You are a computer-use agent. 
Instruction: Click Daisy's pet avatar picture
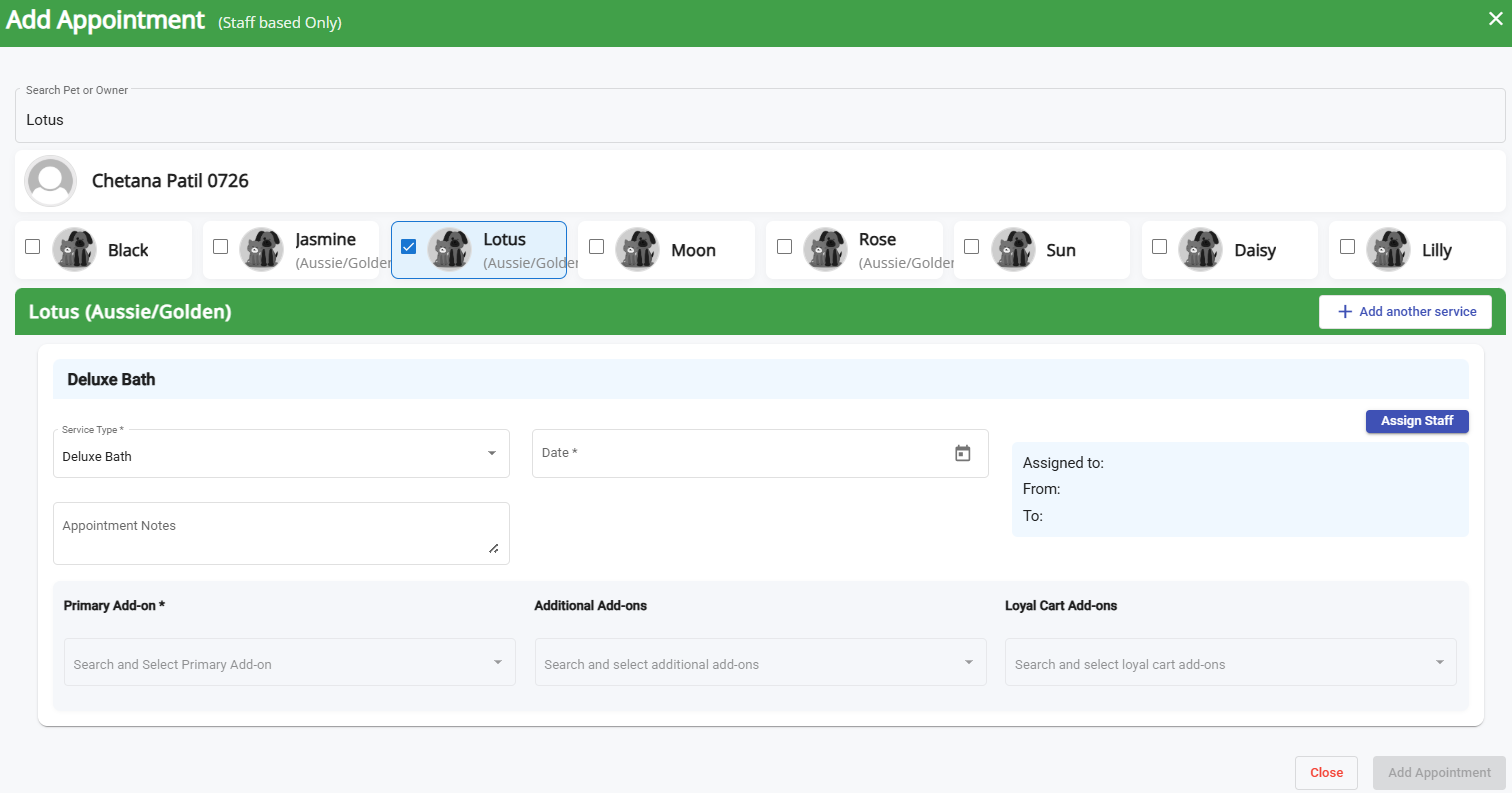[x=1200, y=250]
